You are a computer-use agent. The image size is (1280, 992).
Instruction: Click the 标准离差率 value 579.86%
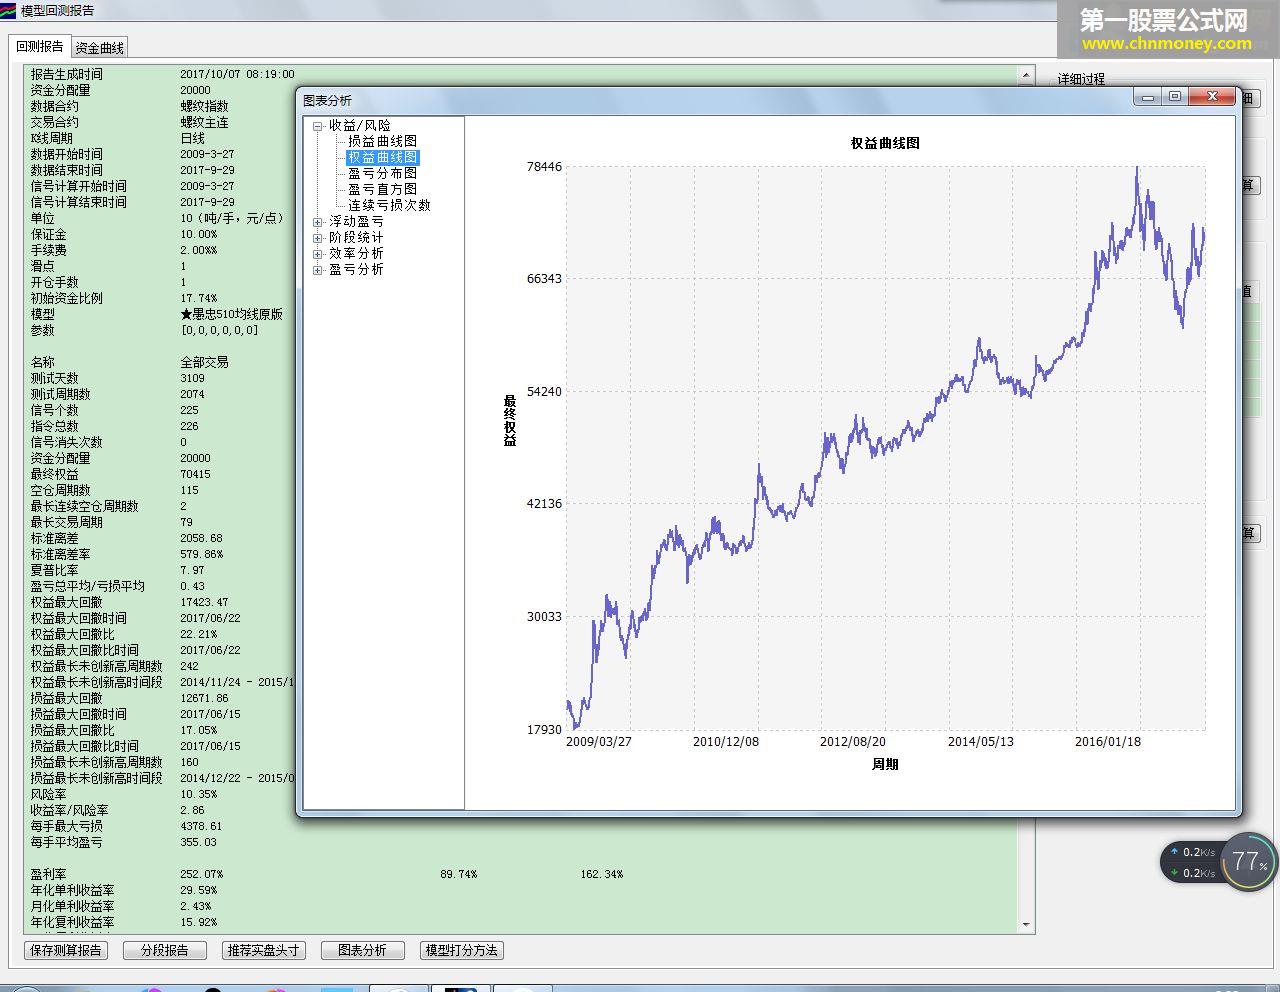201,554
